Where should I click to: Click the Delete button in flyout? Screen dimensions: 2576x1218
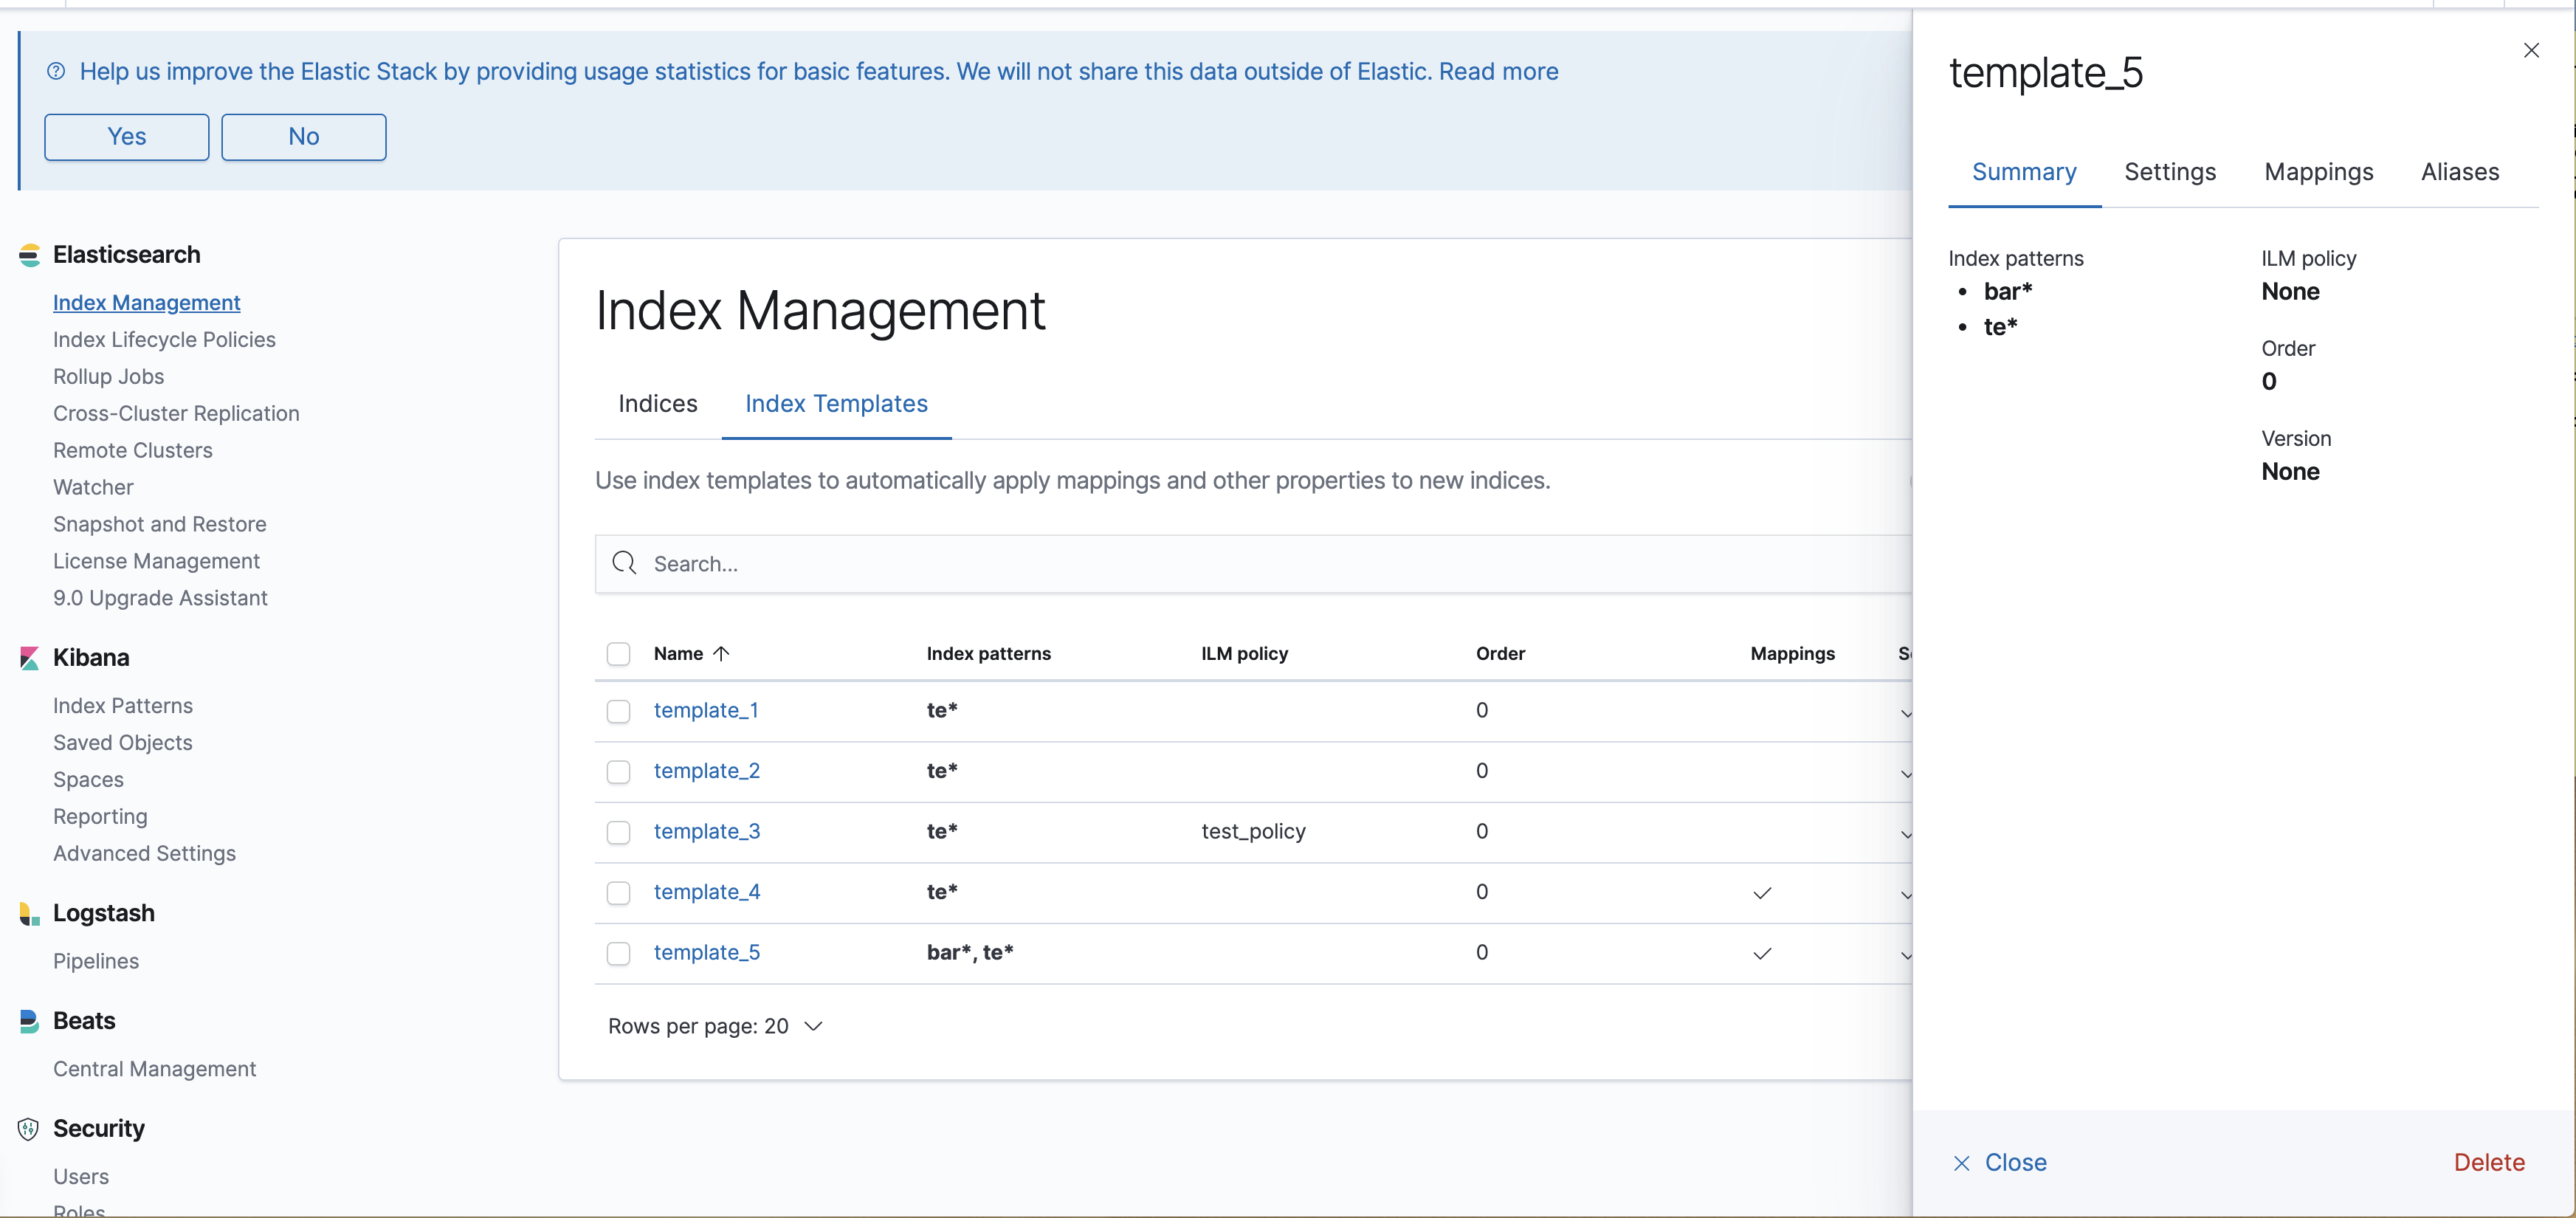click(x=2488, y=1162)
